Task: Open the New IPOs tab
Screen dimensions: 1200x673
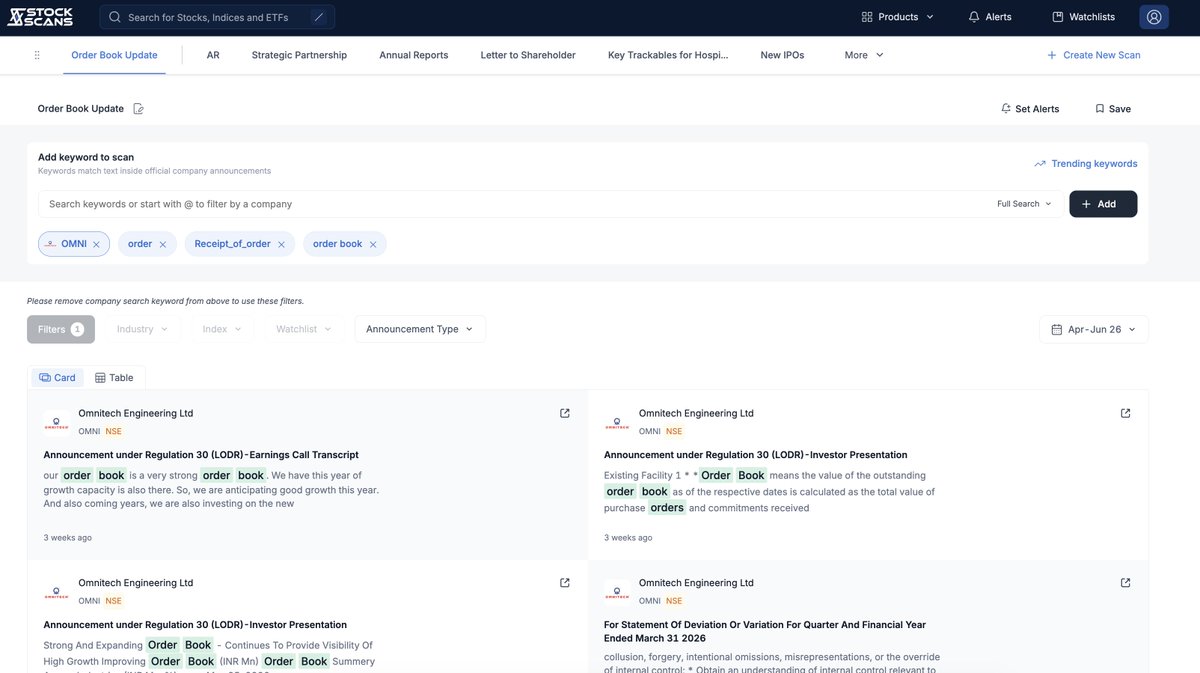Action: [782, 55]
